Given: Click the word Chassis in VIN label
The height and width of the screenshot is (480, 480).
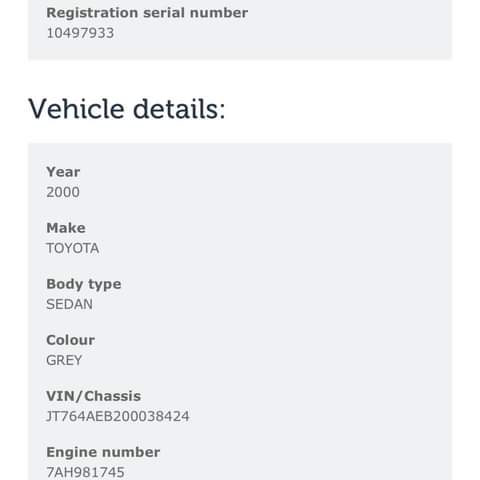Looking at the screenshot, I should [112, 396].
